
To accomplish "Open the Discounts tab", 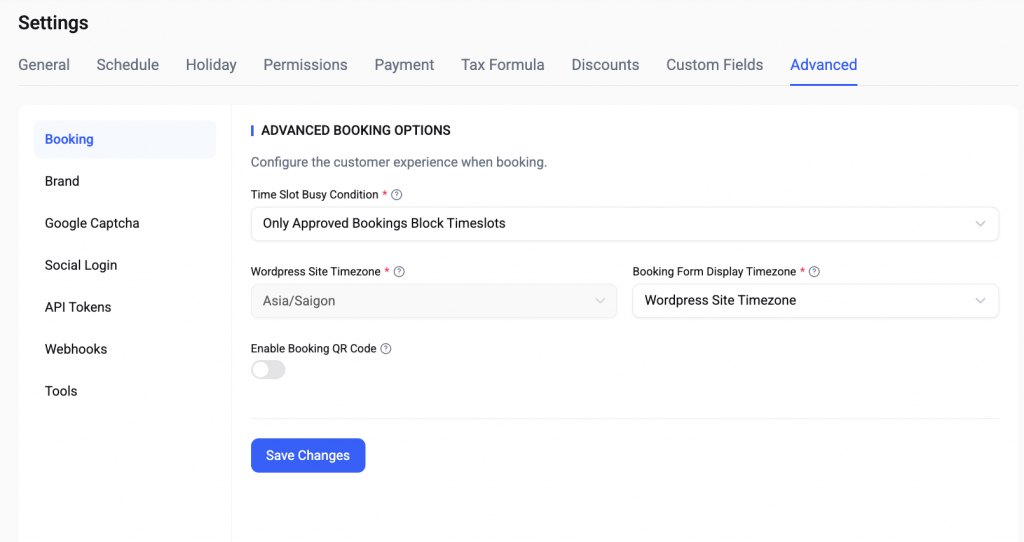I will [605, 65].
